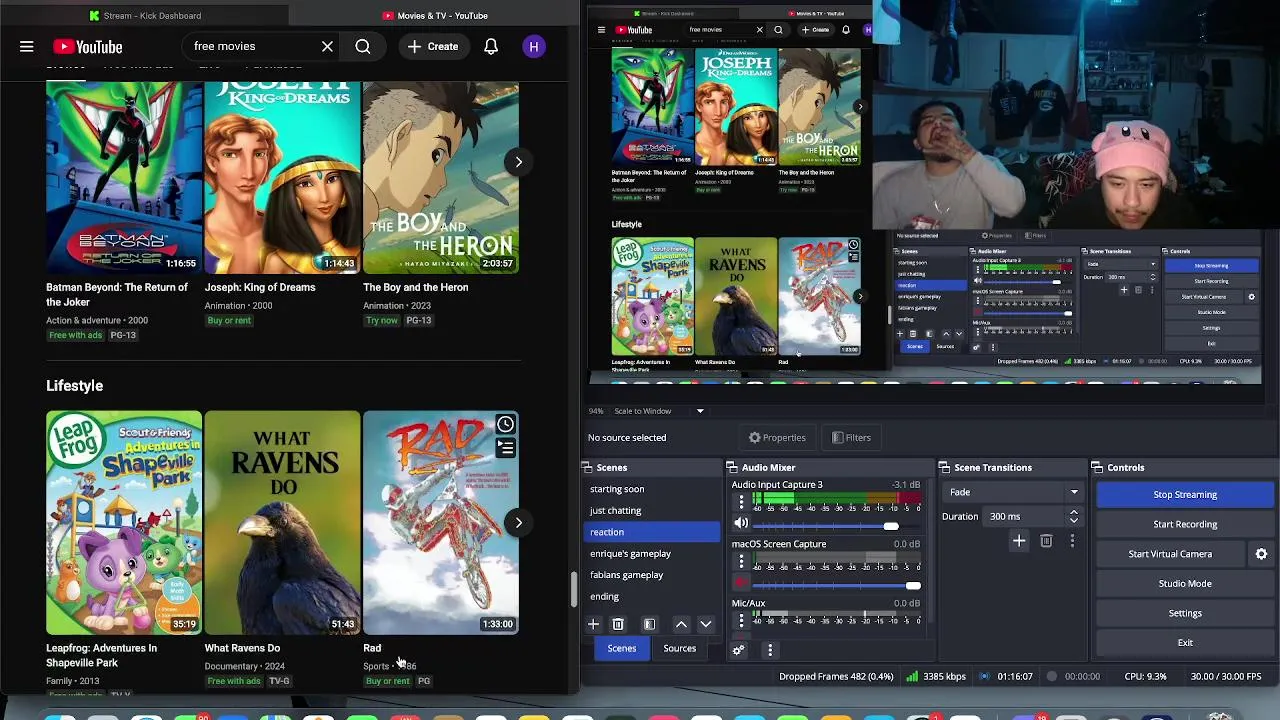Screen dimensions: 1280x720
Task: Show next Lifestyle carousel items
Action: point(518,522)
